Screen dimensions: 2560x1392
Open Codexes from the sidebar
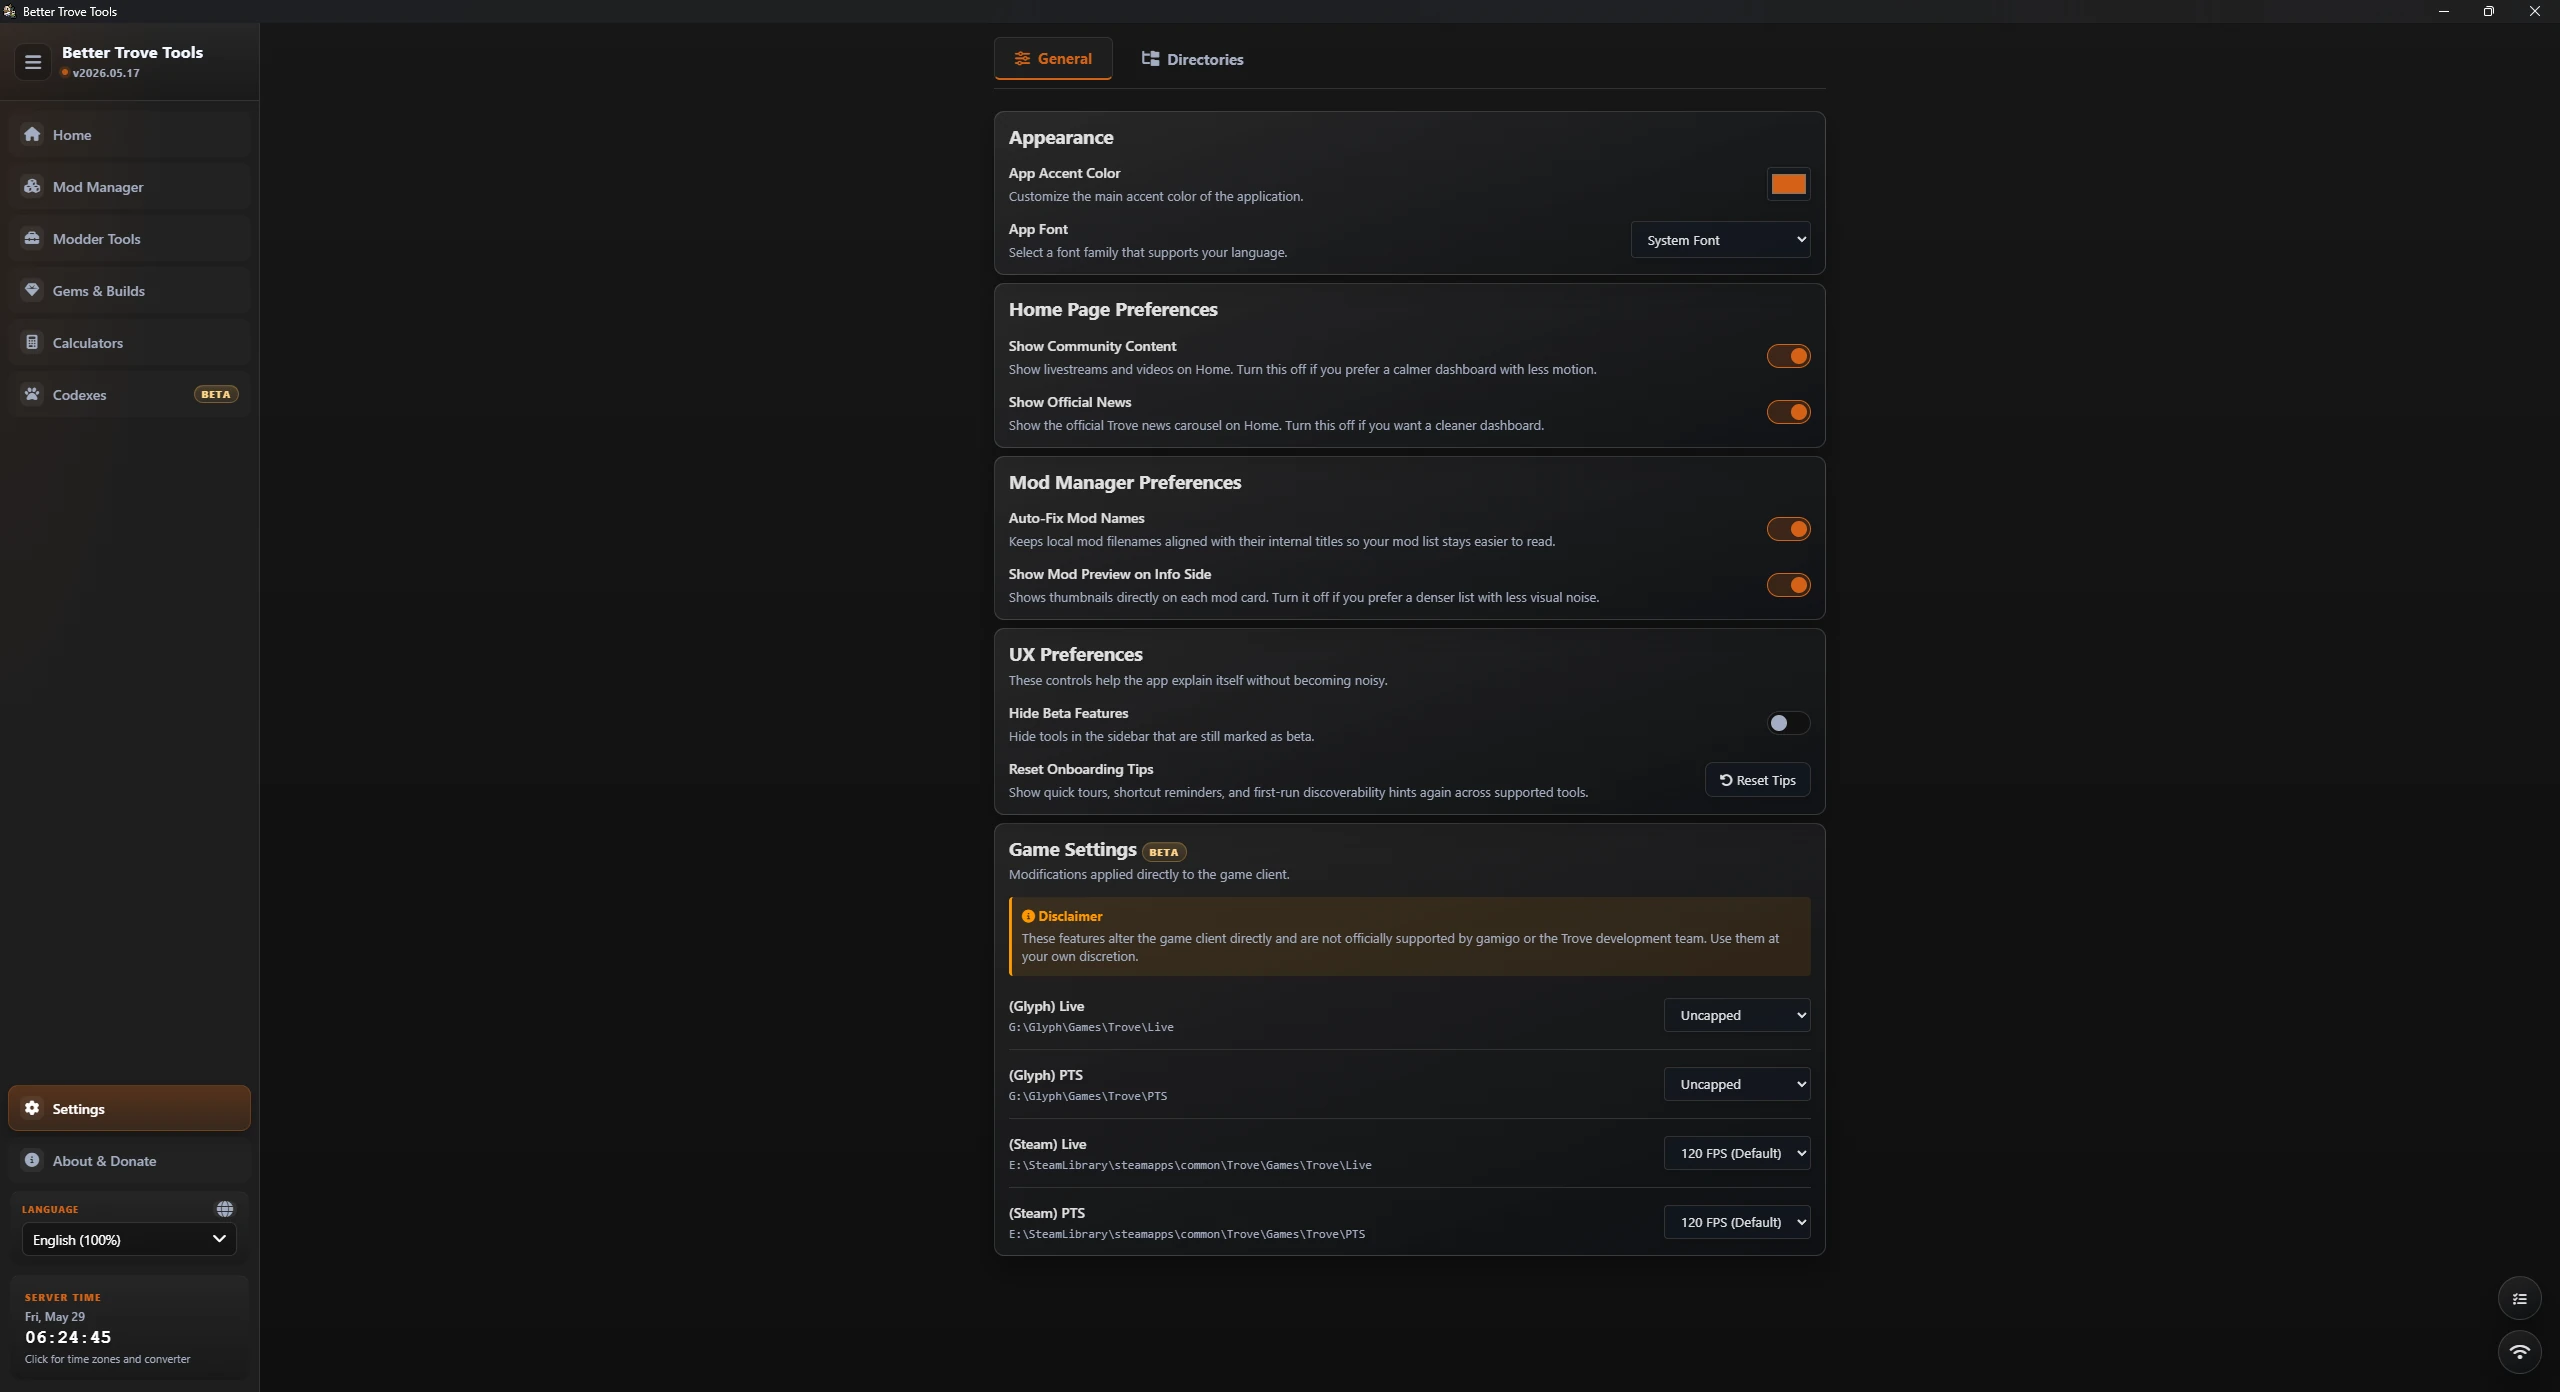pyautogui.click(x=129, y=394)
